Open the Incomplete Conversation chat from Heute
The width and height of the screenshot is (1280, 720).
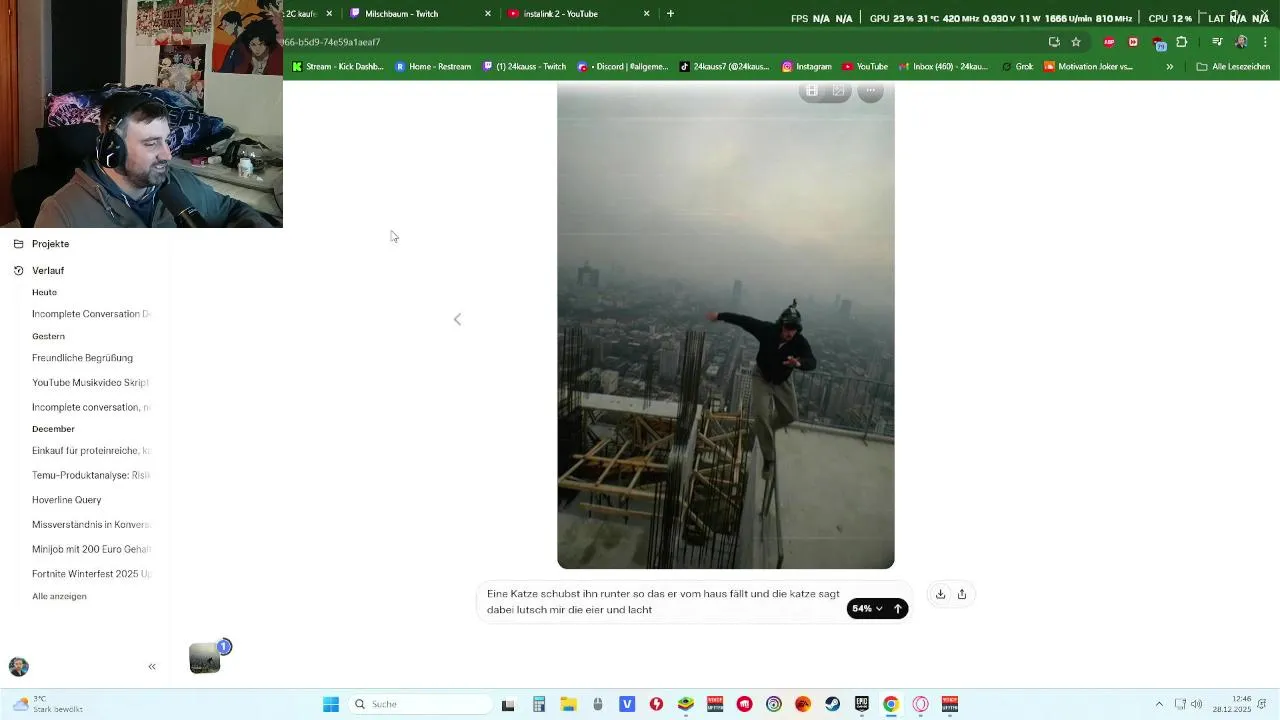[x=91, y=314]
